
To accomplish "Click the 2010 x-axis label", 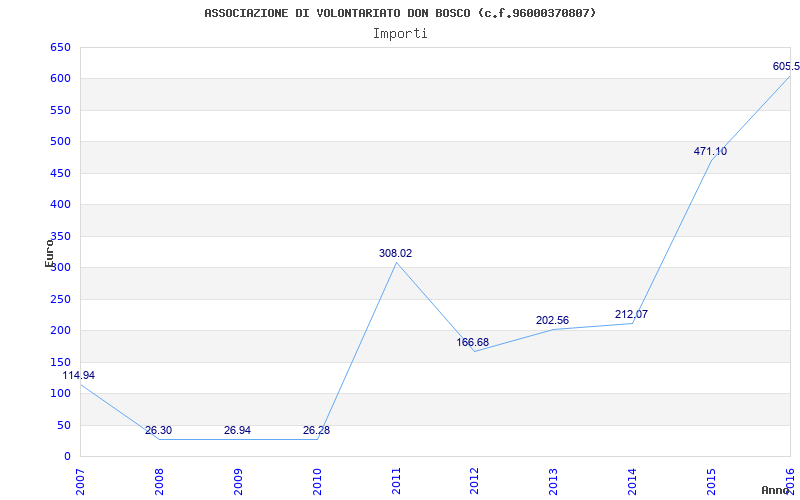I will click(317, 482).
